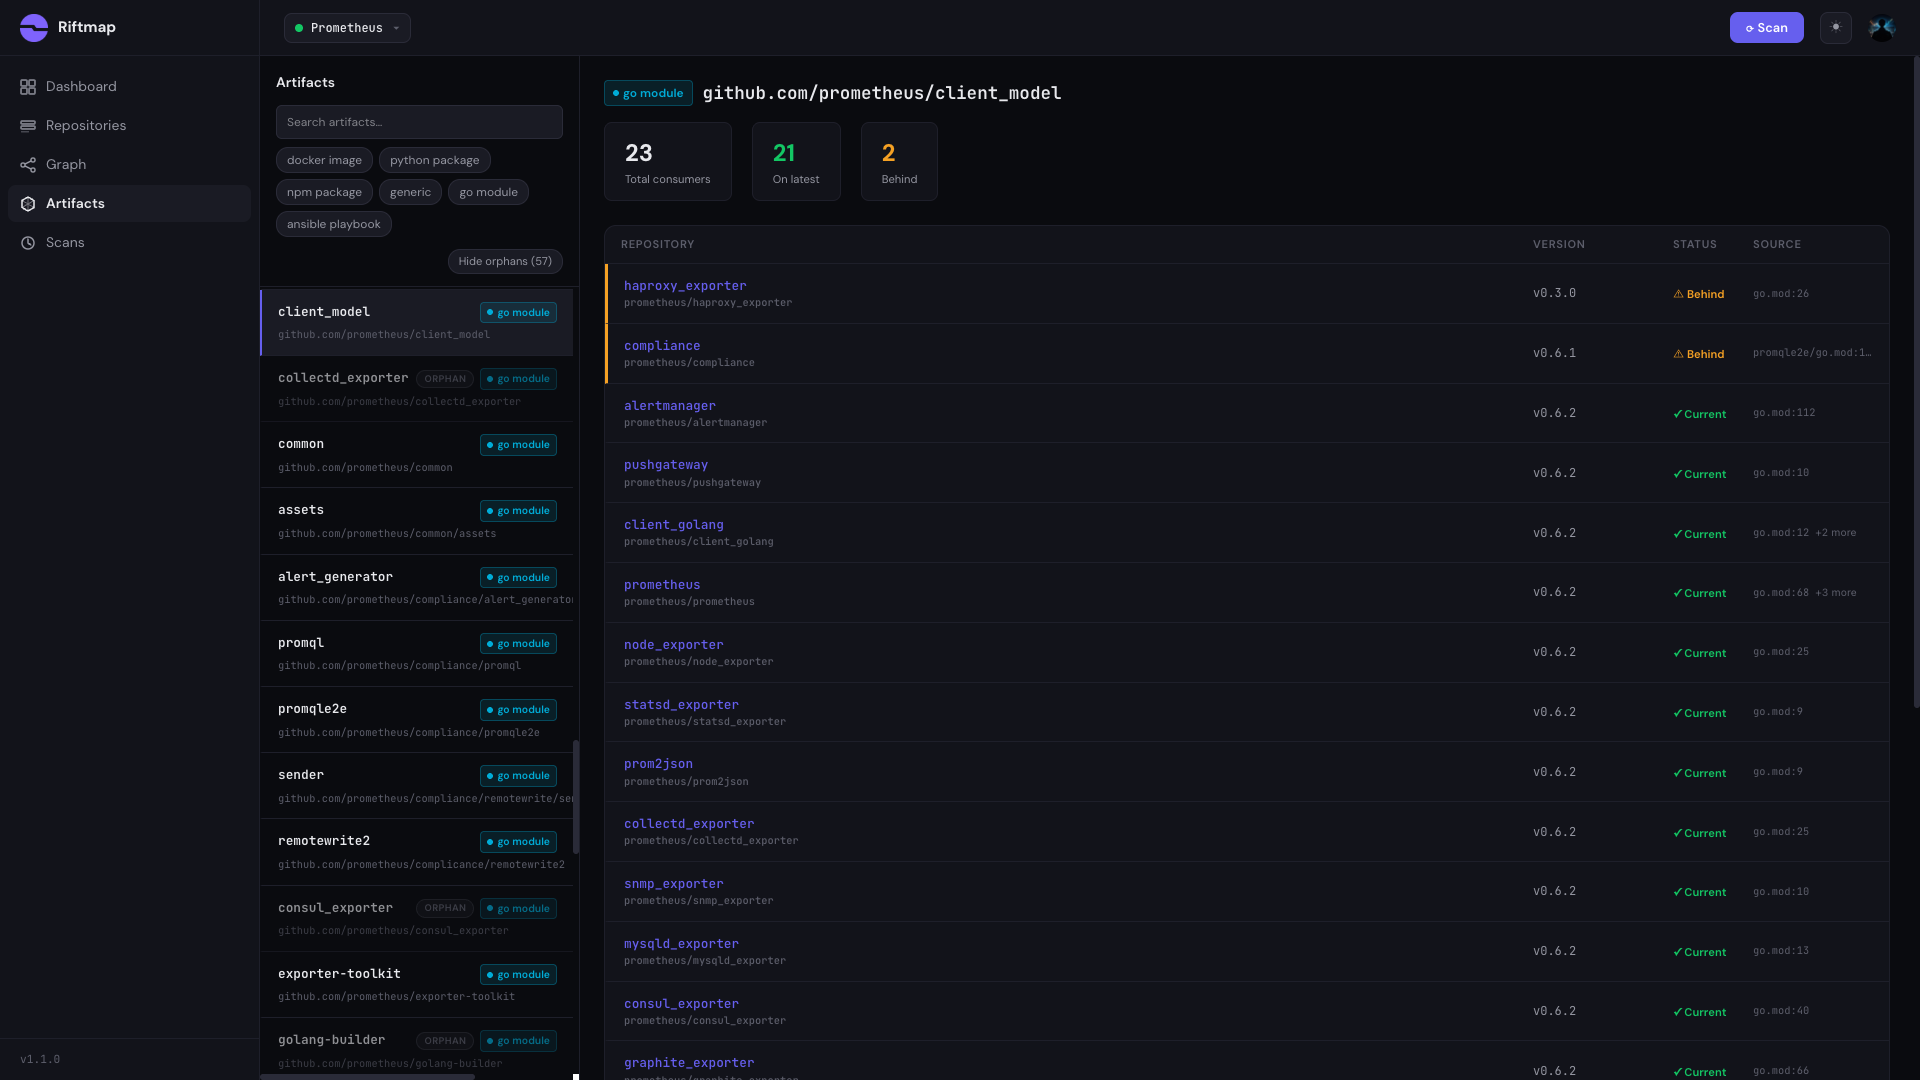The image size is (1920, 1080).
Task: Start a new Scan
Action: [x=1766, y=28]
